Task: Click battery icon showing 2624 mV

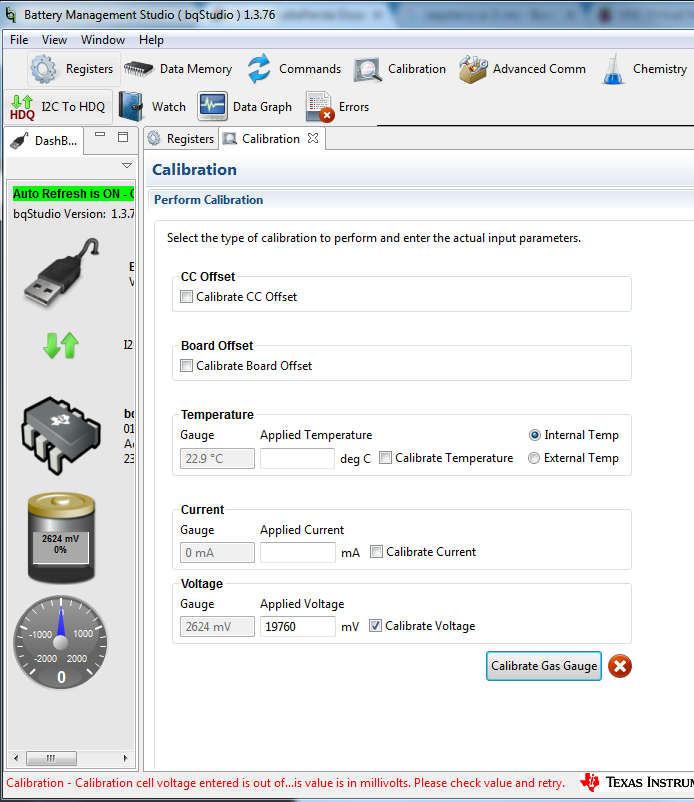Action: [61, 538]
